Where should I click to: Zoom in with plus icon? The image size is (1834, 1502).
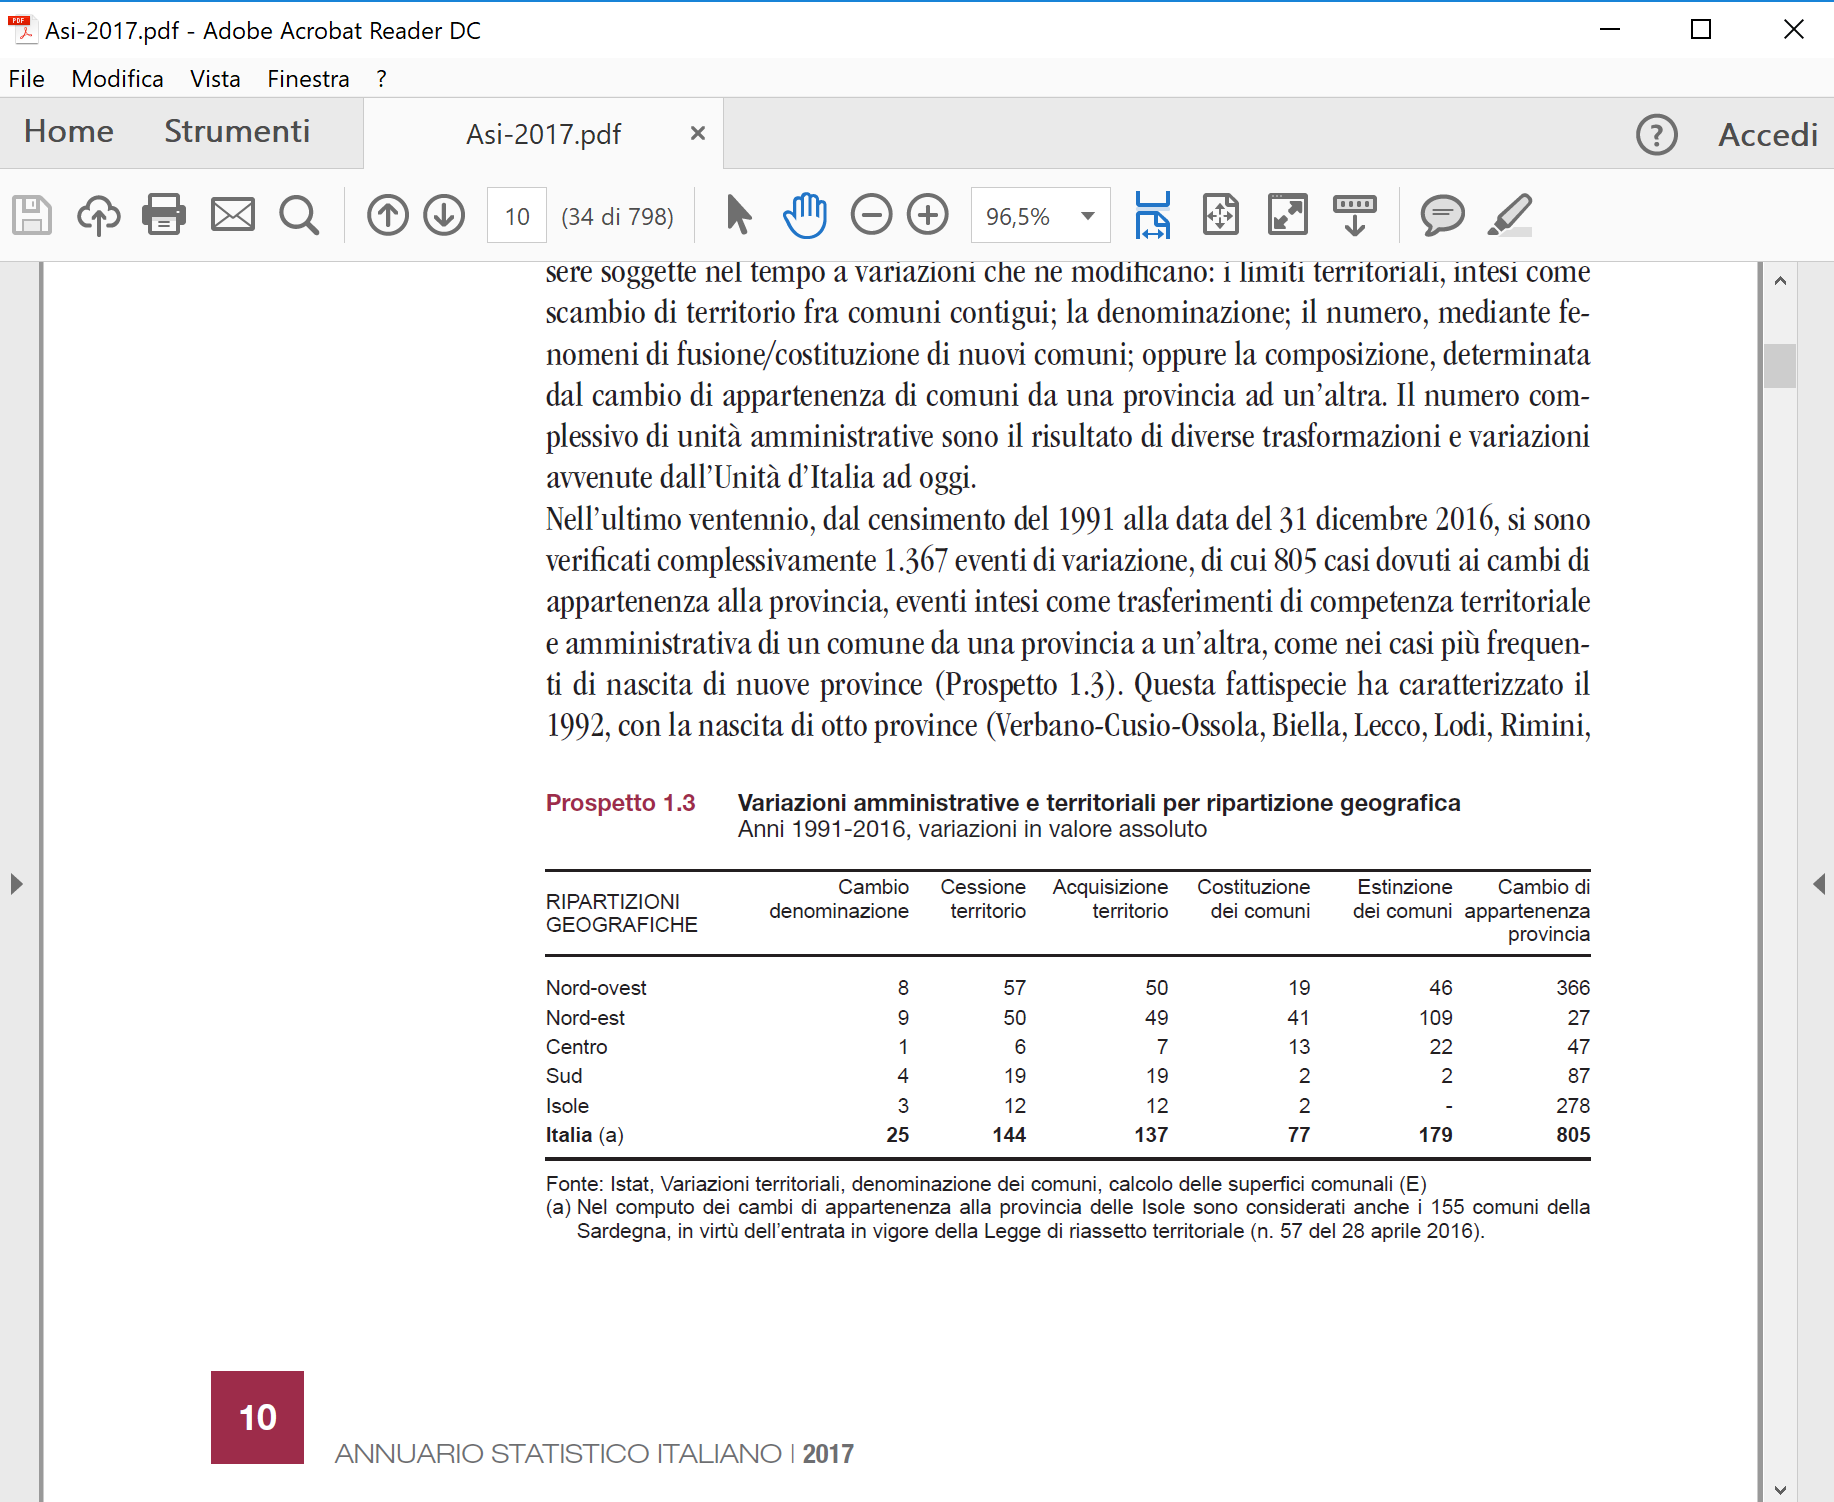[x=928, y=215]
